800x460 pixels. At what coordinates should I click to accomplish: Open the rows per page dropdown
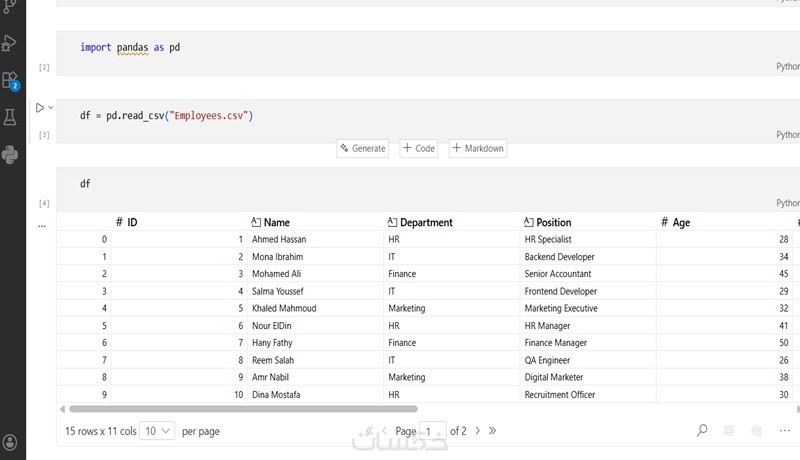(157, 431)
